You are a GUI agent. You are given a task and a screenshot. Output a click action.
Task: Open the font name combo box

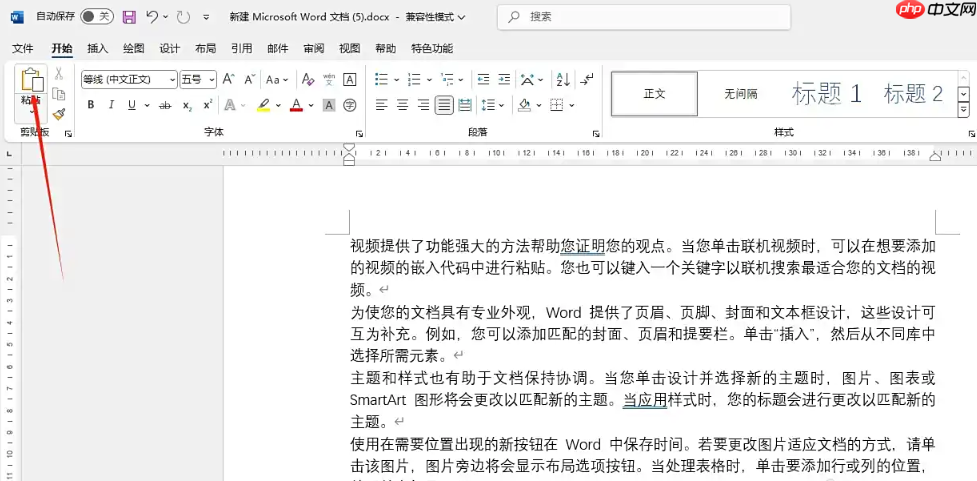click(129, 79)
